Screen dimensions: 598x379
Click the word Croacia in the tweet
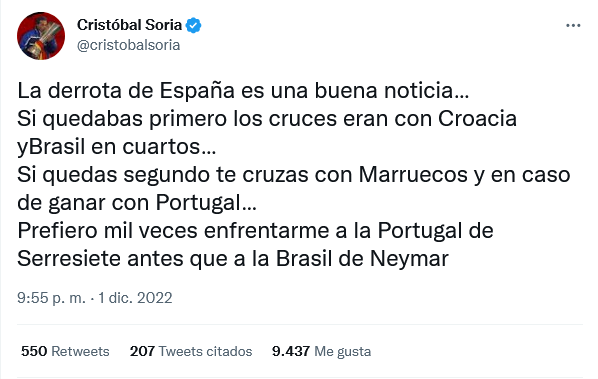coord(477,119)
